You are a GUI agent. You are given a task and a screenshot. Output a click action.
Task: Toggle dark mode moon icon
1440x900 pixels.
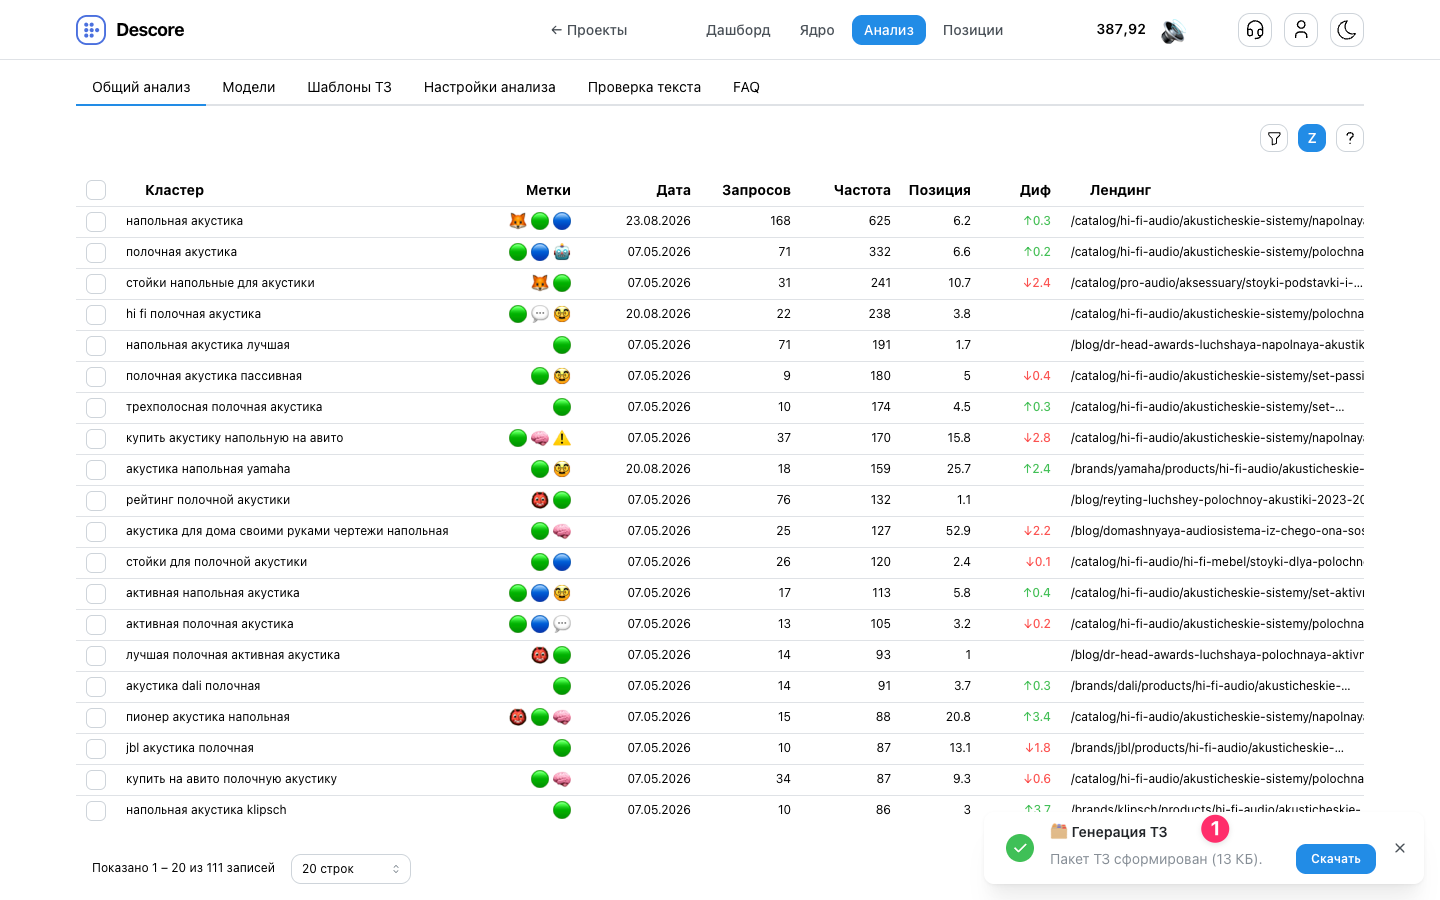point(1347,30)
